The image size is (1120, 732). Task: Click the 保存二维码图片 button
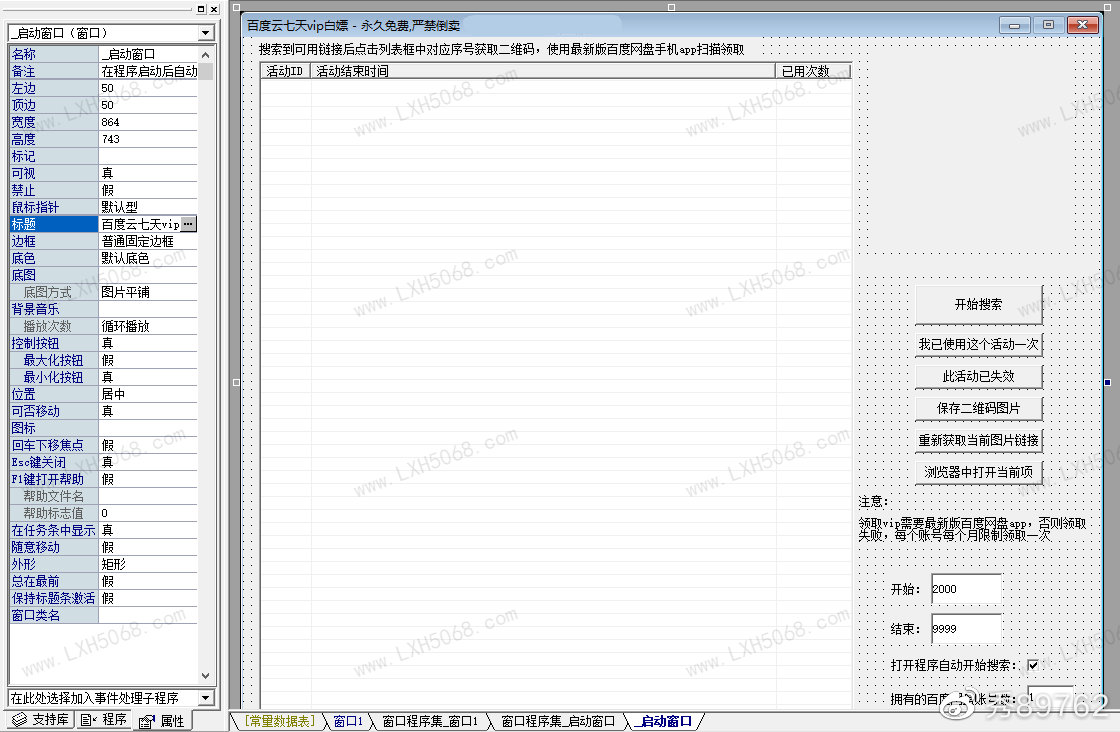pos(978,408)
